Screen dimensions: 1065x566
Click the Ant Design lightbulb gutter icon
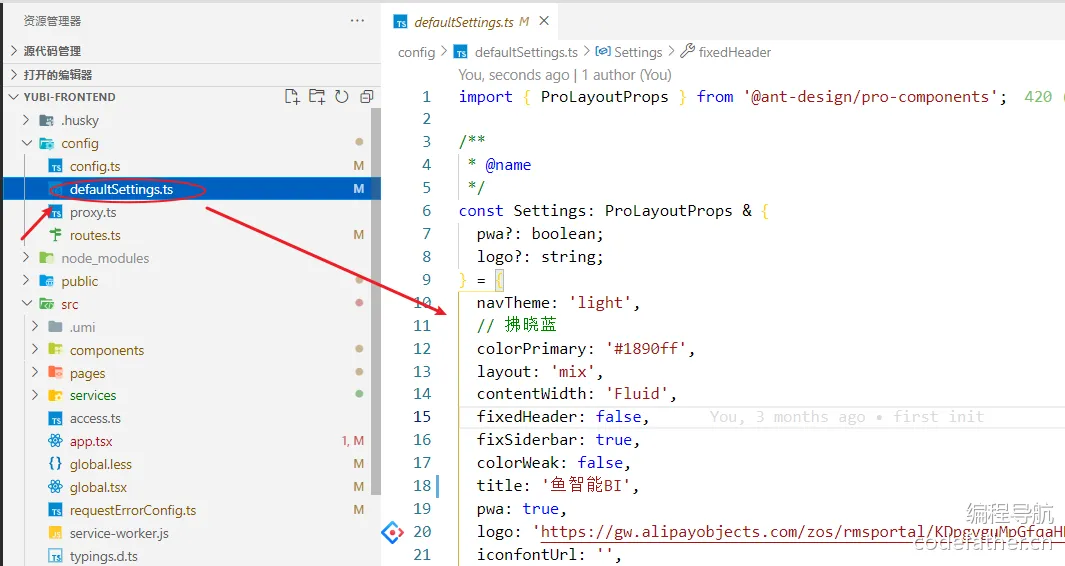coord(393,532)
